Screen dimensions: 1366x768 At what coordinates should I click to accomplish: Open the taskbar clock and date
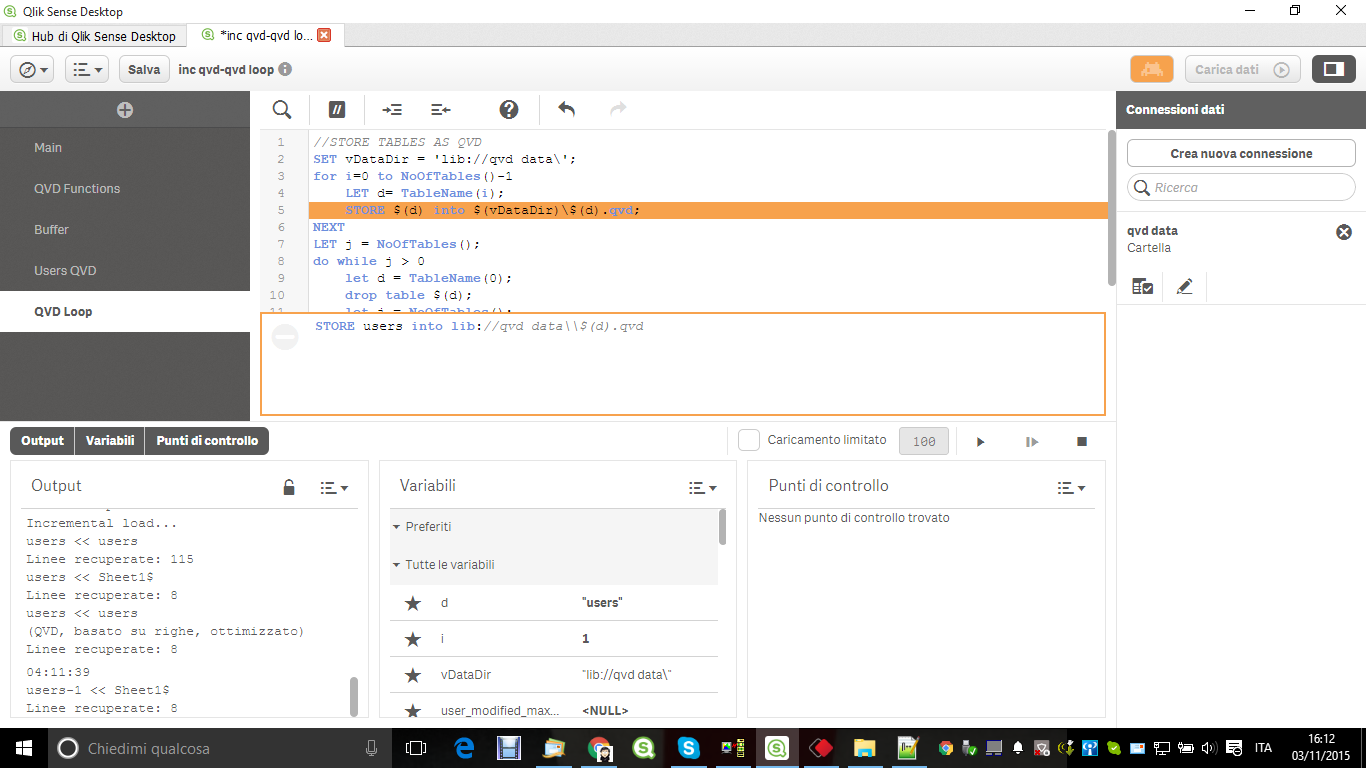coord(1320,747)
